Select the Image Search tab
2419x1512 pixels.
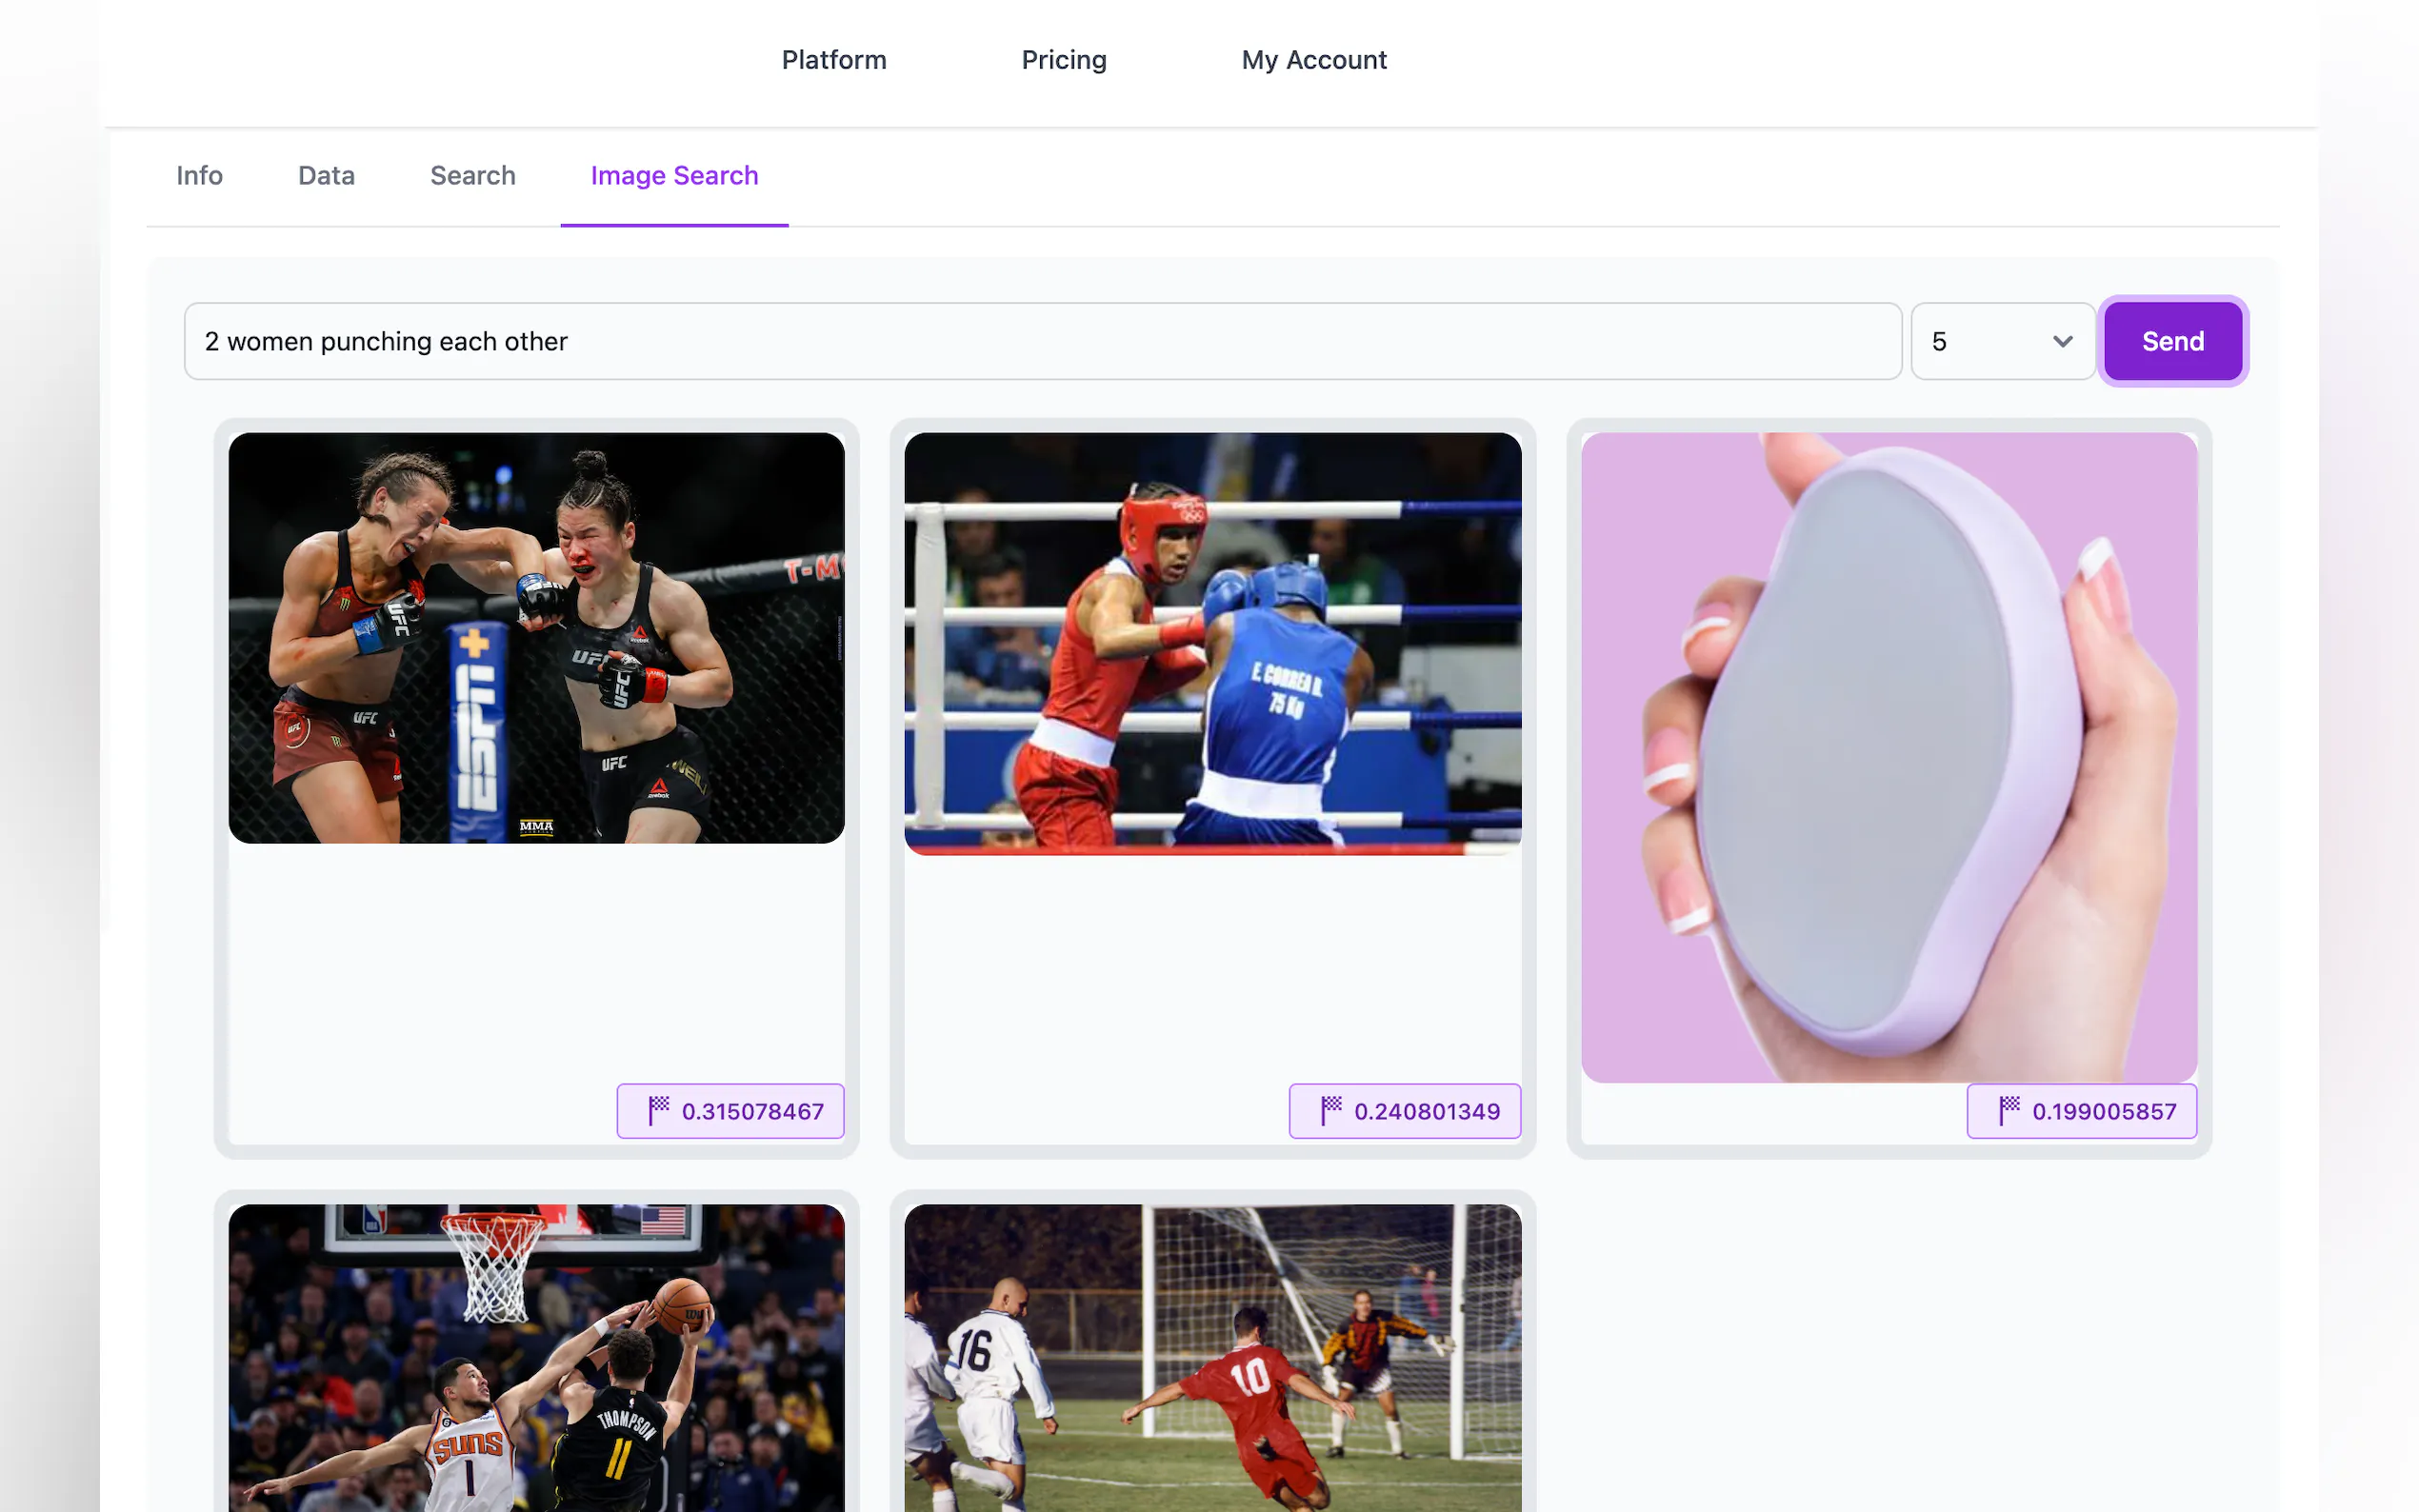click(674, 175)
